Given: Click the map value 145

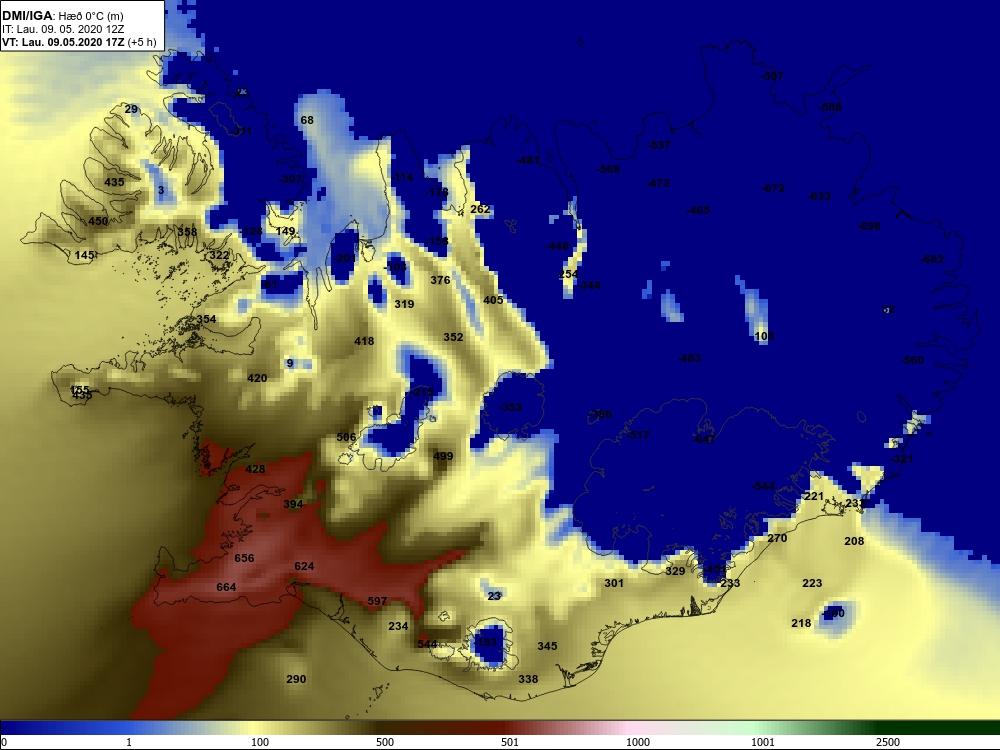Looking at the screenshot, I should (84, 255).
